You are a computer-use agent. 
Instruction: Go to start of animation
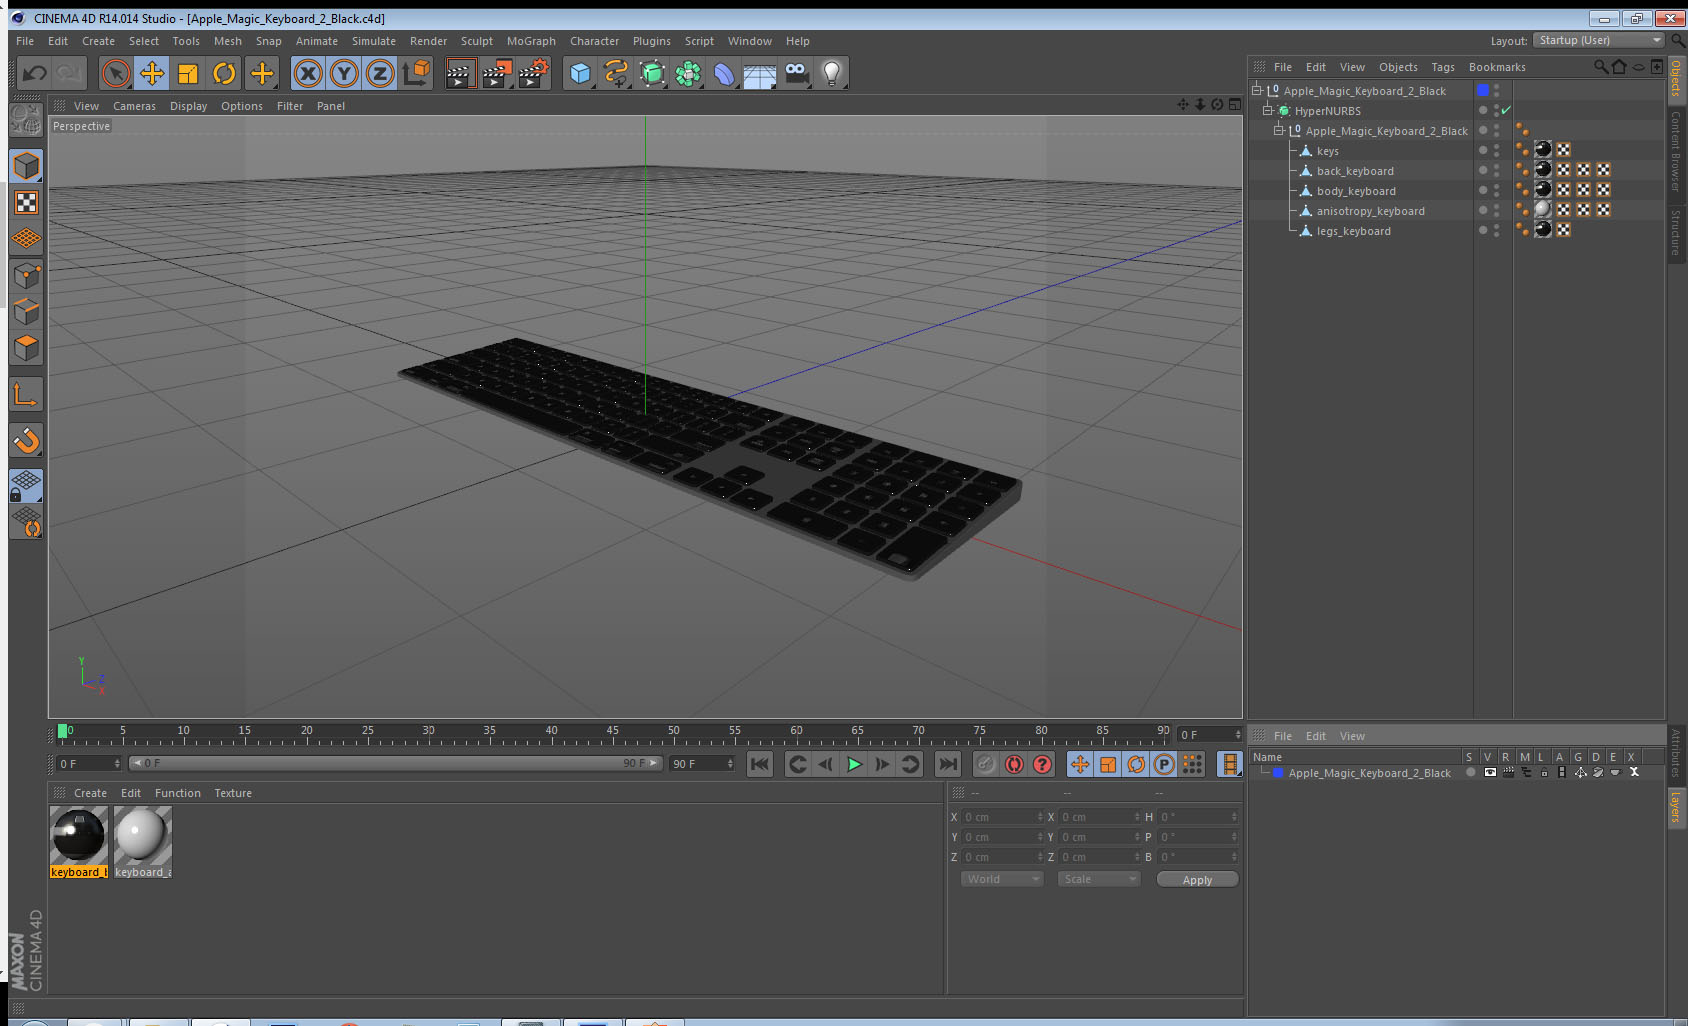point(760,764)
